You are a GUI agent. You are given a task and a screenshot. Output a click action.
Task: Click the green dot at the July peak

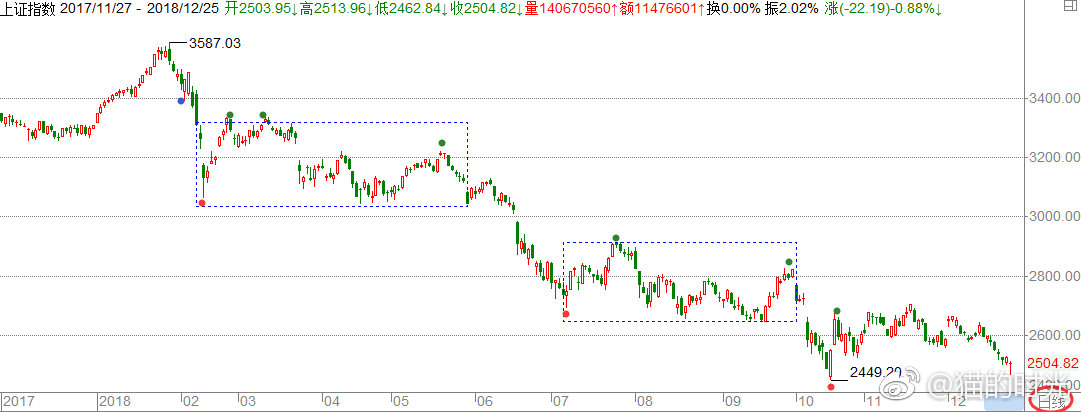click(617, 238)
